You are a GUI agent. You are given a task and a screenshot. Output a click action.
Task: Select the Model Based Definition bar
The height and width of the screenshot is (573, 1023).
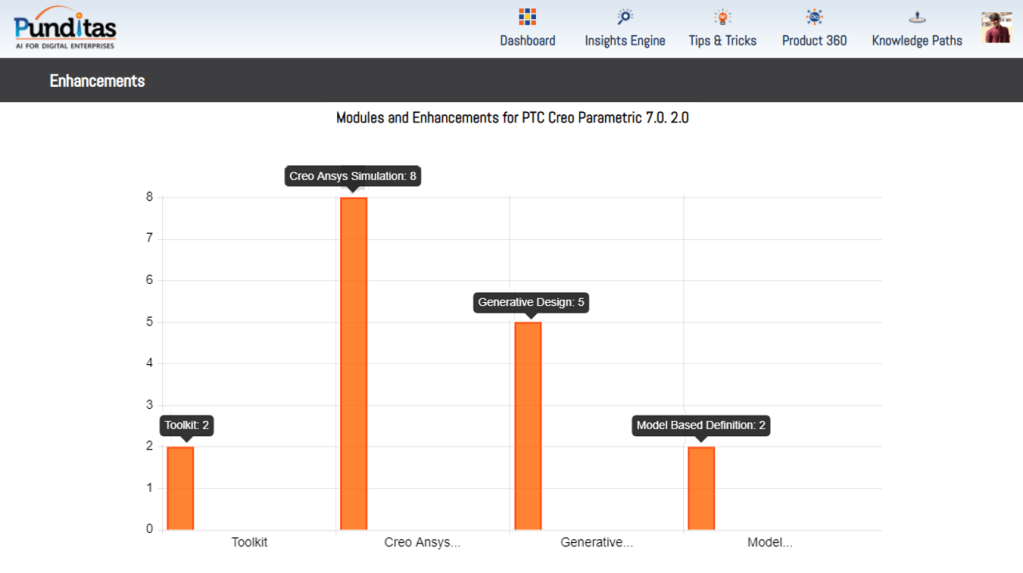tap(701, 488)
